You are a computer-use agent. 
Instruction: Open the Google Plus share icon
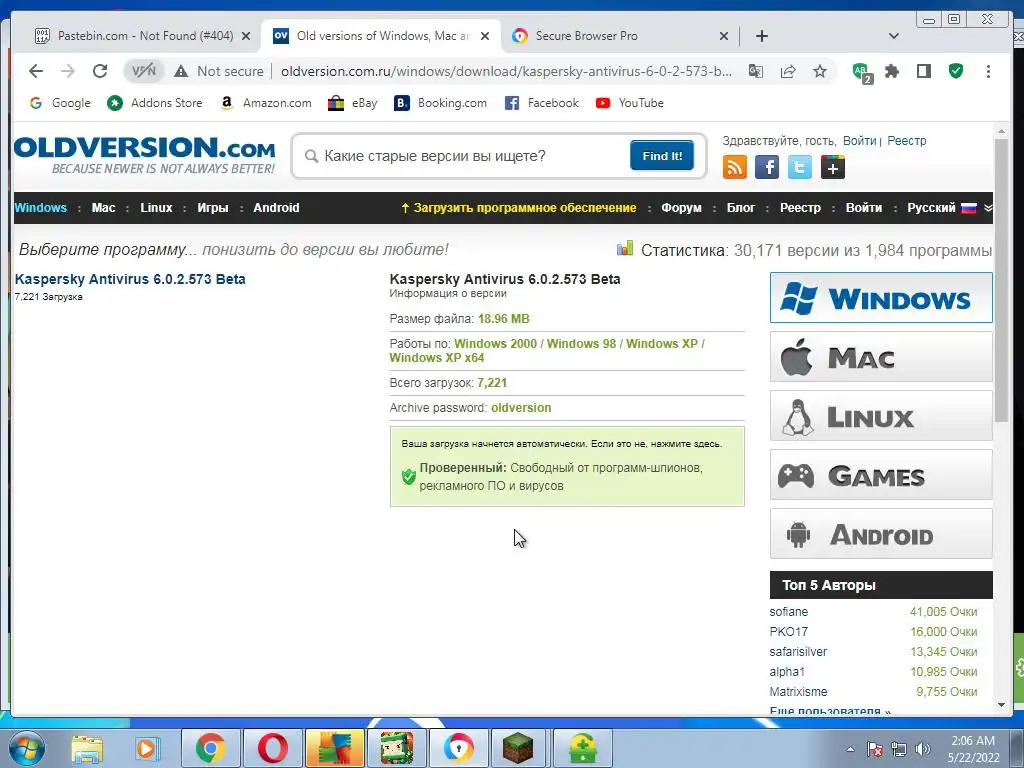coord(832,167)
